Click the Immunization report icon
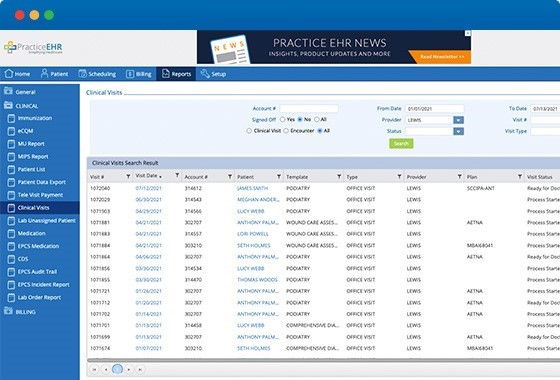 coord(11,118)
